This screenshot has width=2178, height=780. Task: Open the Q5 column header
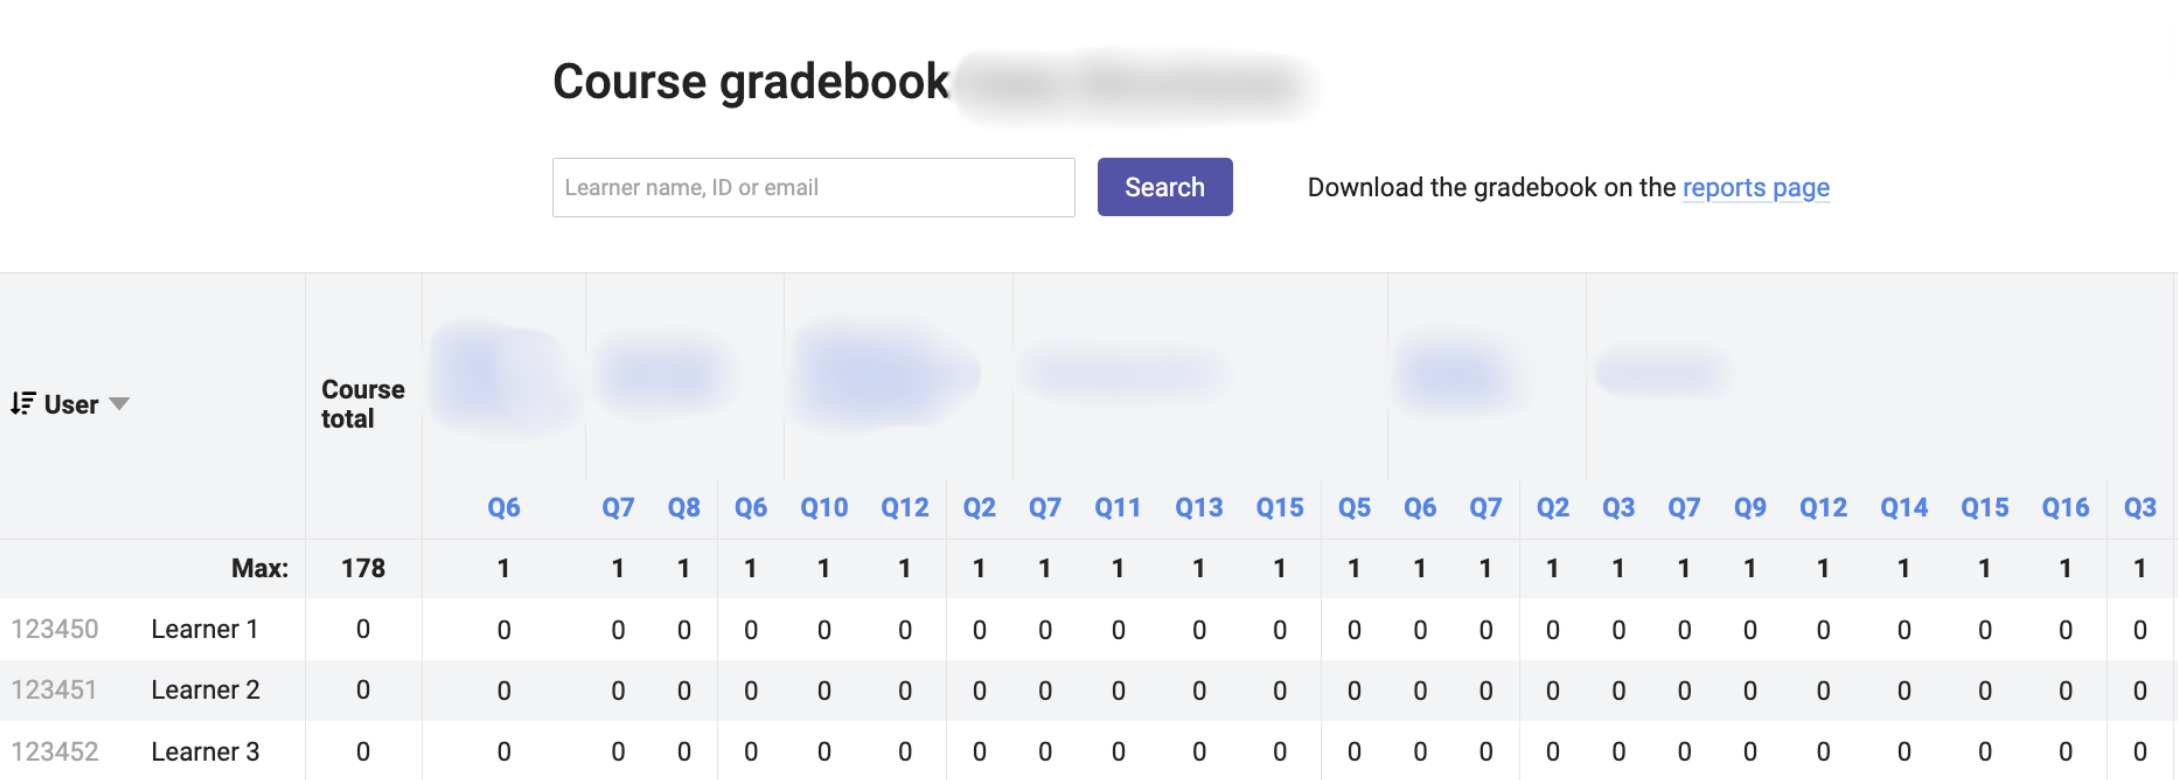[1354, 508]
